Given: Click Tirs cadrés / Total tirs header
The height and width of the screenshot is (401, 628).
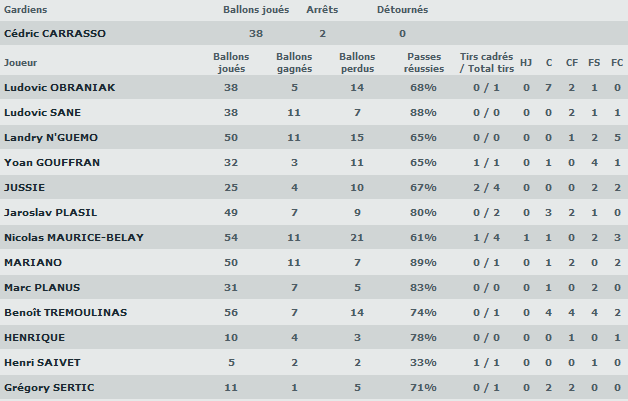Looking at the screenshot, I should 487,62.
